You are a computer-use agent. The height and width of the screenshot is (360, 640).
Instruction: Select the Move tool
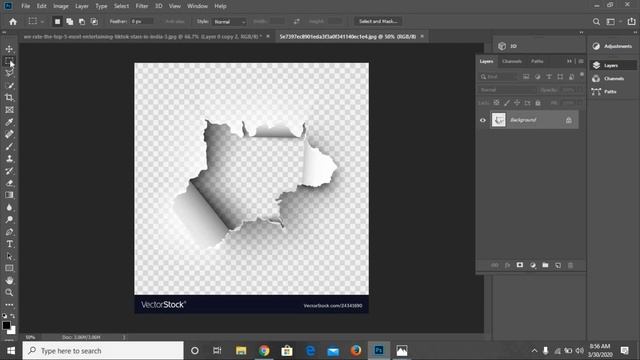pos(9,49)
